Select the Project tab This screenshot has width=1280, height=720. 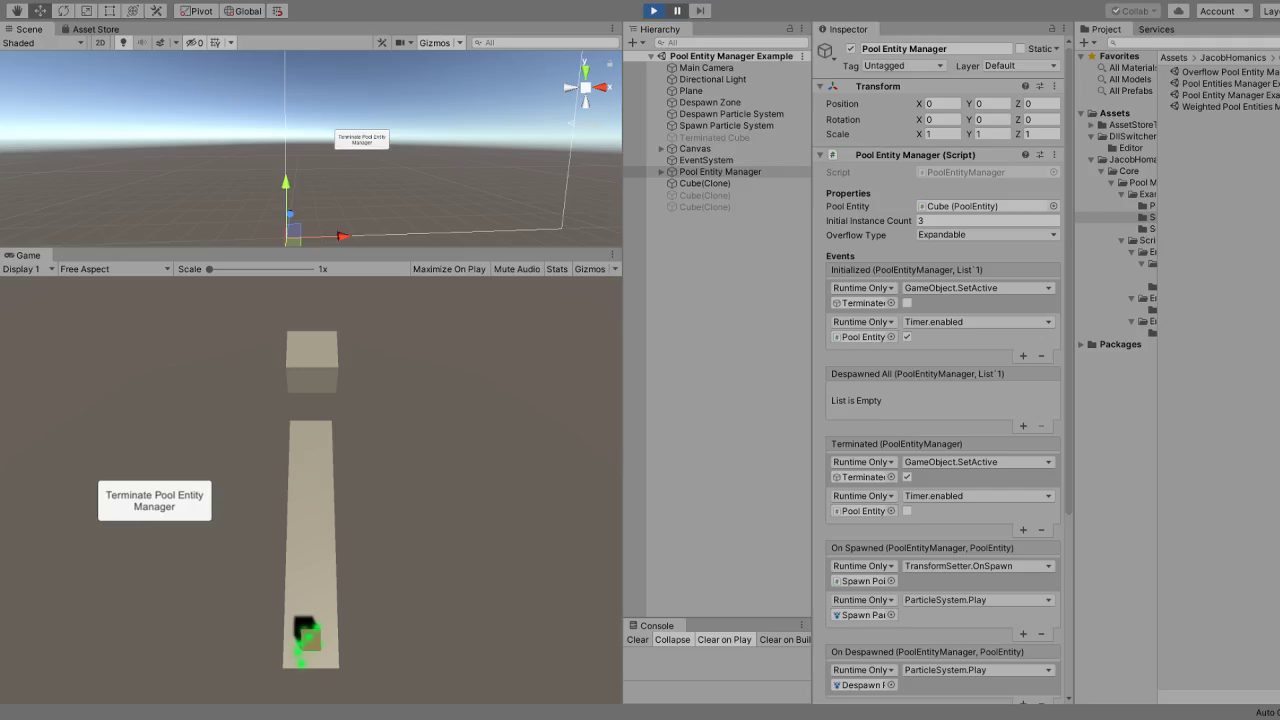[x=1100, y=29]
